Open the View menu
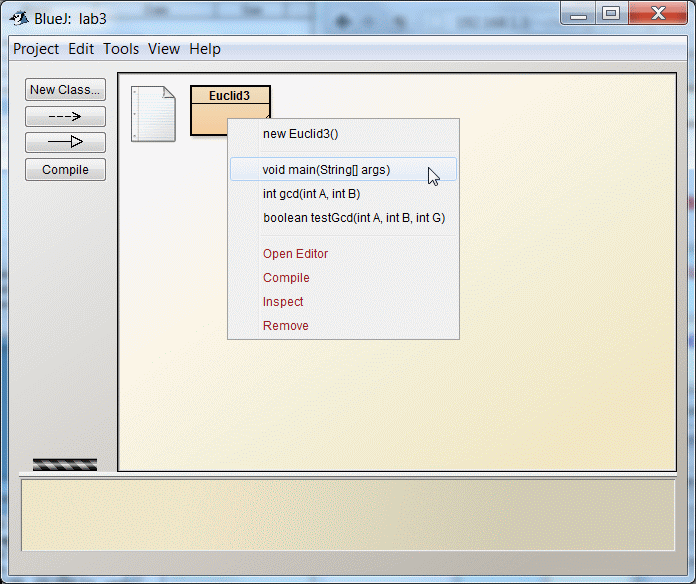Image resolution: width=696 pixels, height=584 pixels. coord(164,48)
